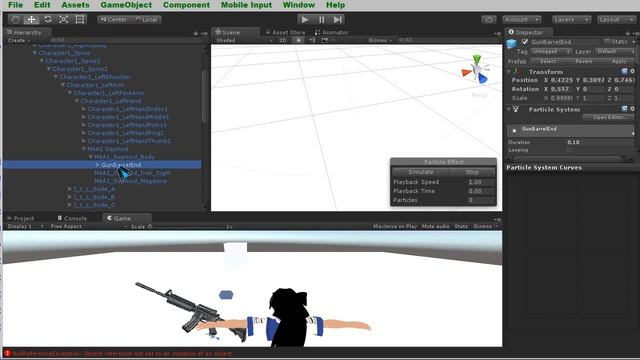Select the Rect transform tool
Image resolution: width=640 pixels, height=360 pixels.
point(80,19)
